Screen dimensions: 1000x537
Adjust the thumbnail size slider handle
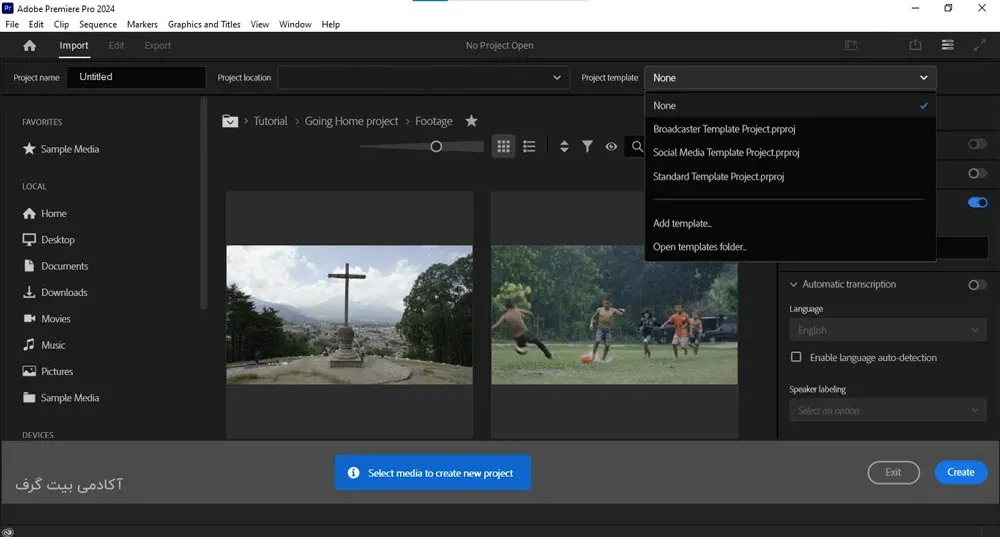[x=436, y=147]
